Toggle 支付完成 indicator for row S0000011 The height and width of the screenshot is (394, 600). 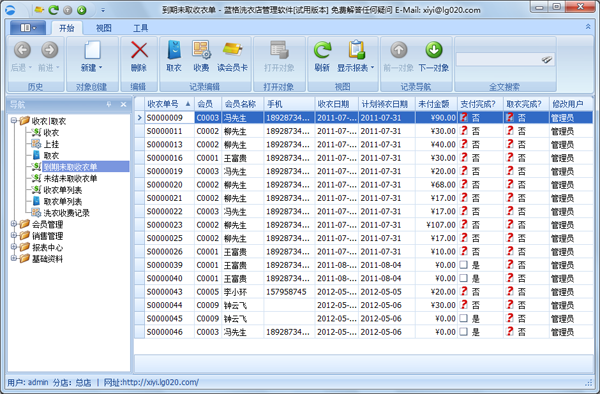pos(464,131)
